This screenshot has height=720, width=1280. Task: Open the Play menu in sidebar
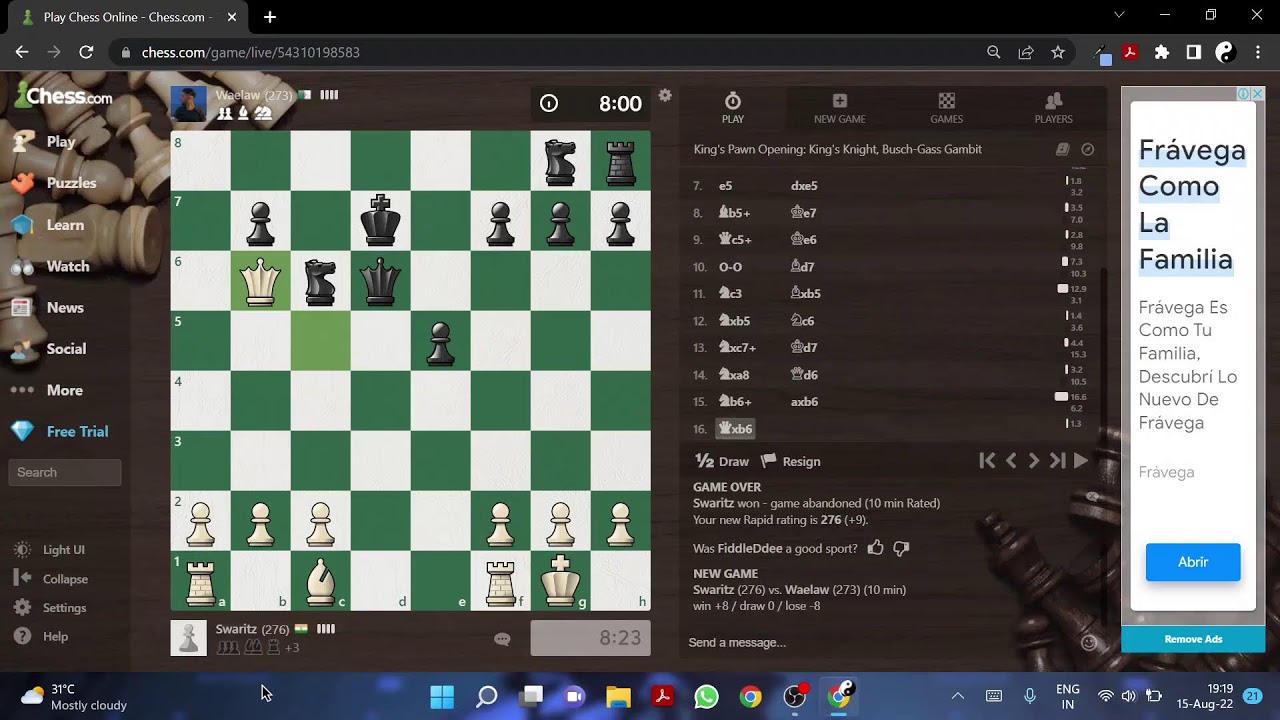[x=44, y=142]
